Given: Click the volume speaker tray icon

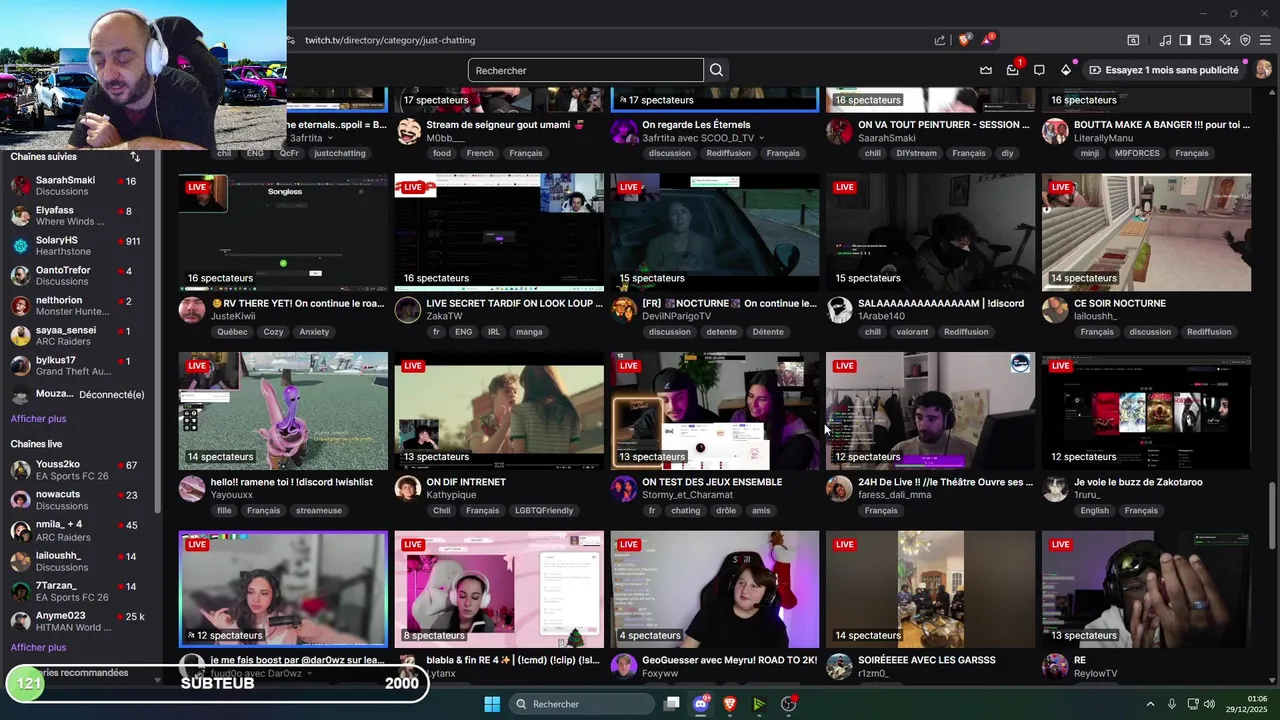Looking at the screenshot, I should [x=1210, y=704].
